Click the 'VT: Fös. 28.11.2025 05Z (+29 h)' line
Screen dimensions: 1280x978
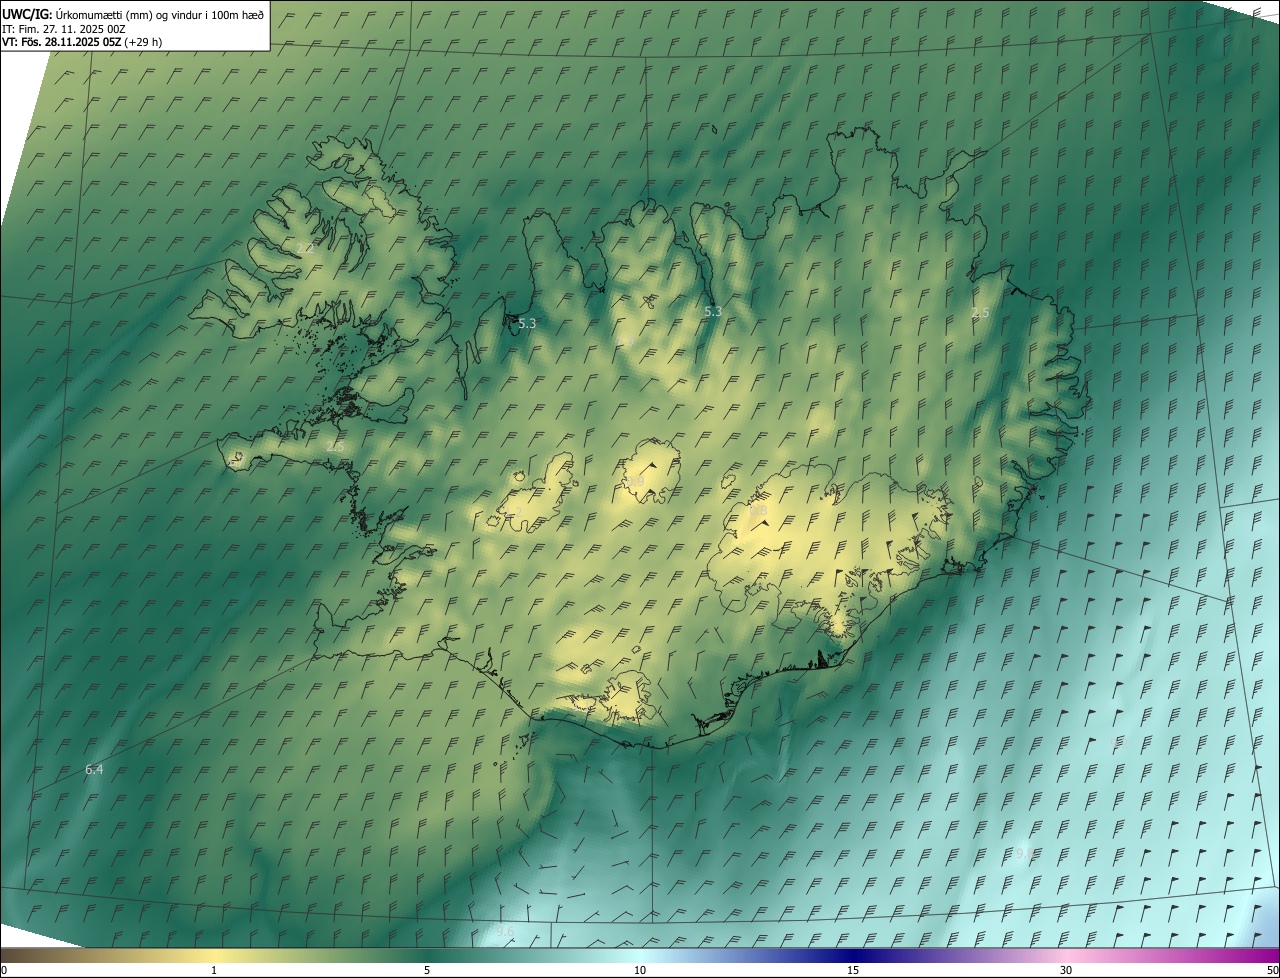82,42
